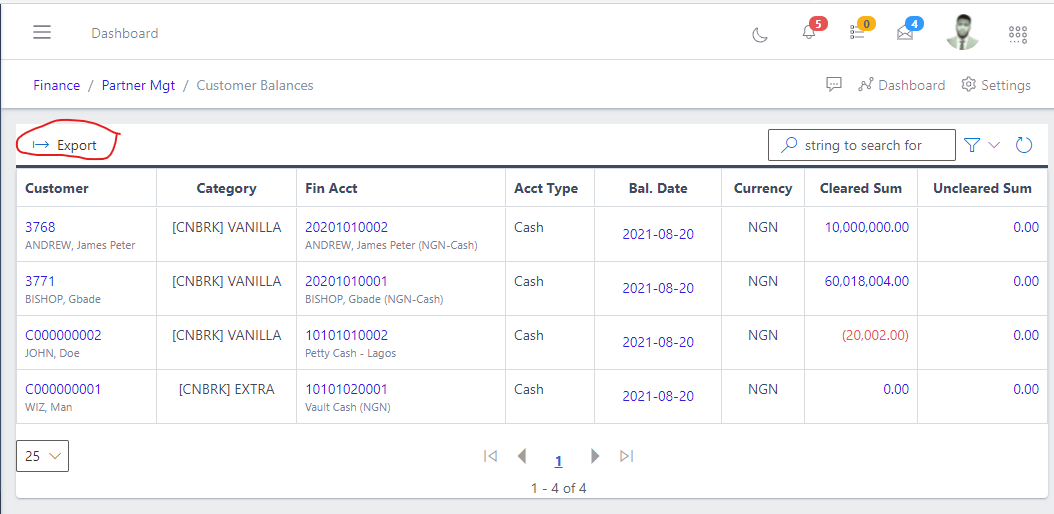Viewport: 1054px width, 514px height.
Task: Open financial account 20201010002
Action: click(346, 227)
